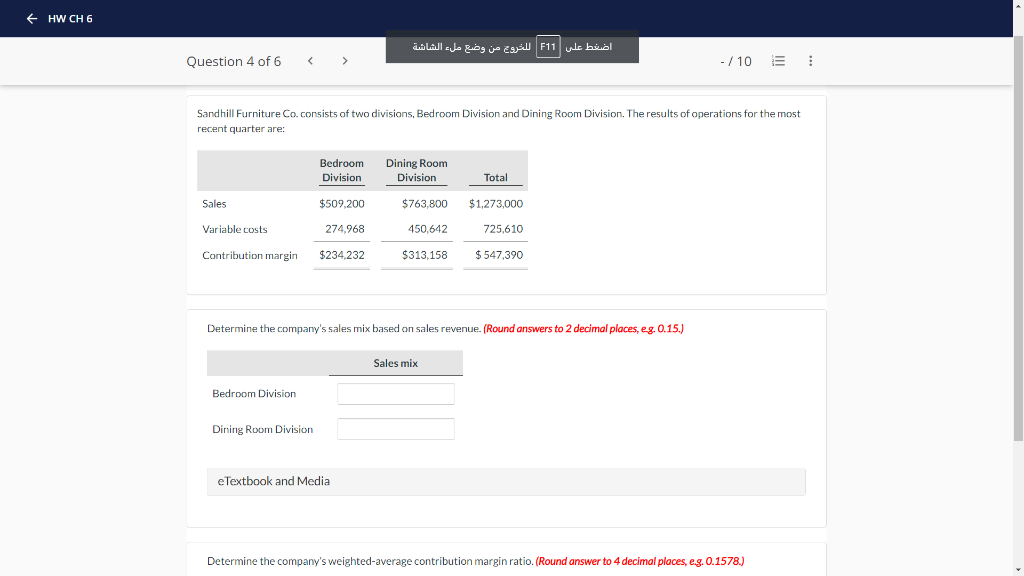
Task: Click the red rounding instruction for 2 decimals
Action: pos(583,328)
